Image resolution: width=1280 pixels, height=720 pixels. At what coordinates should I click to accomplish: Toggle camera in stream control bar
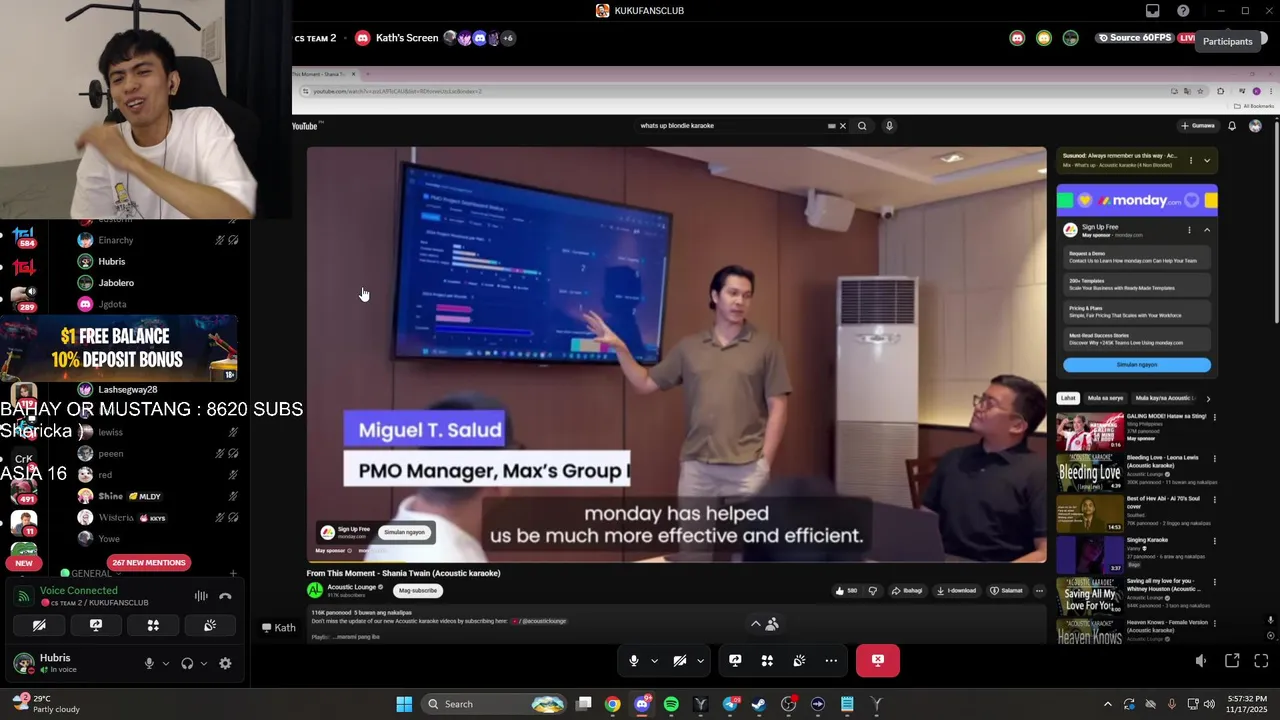tap(680, 660)
